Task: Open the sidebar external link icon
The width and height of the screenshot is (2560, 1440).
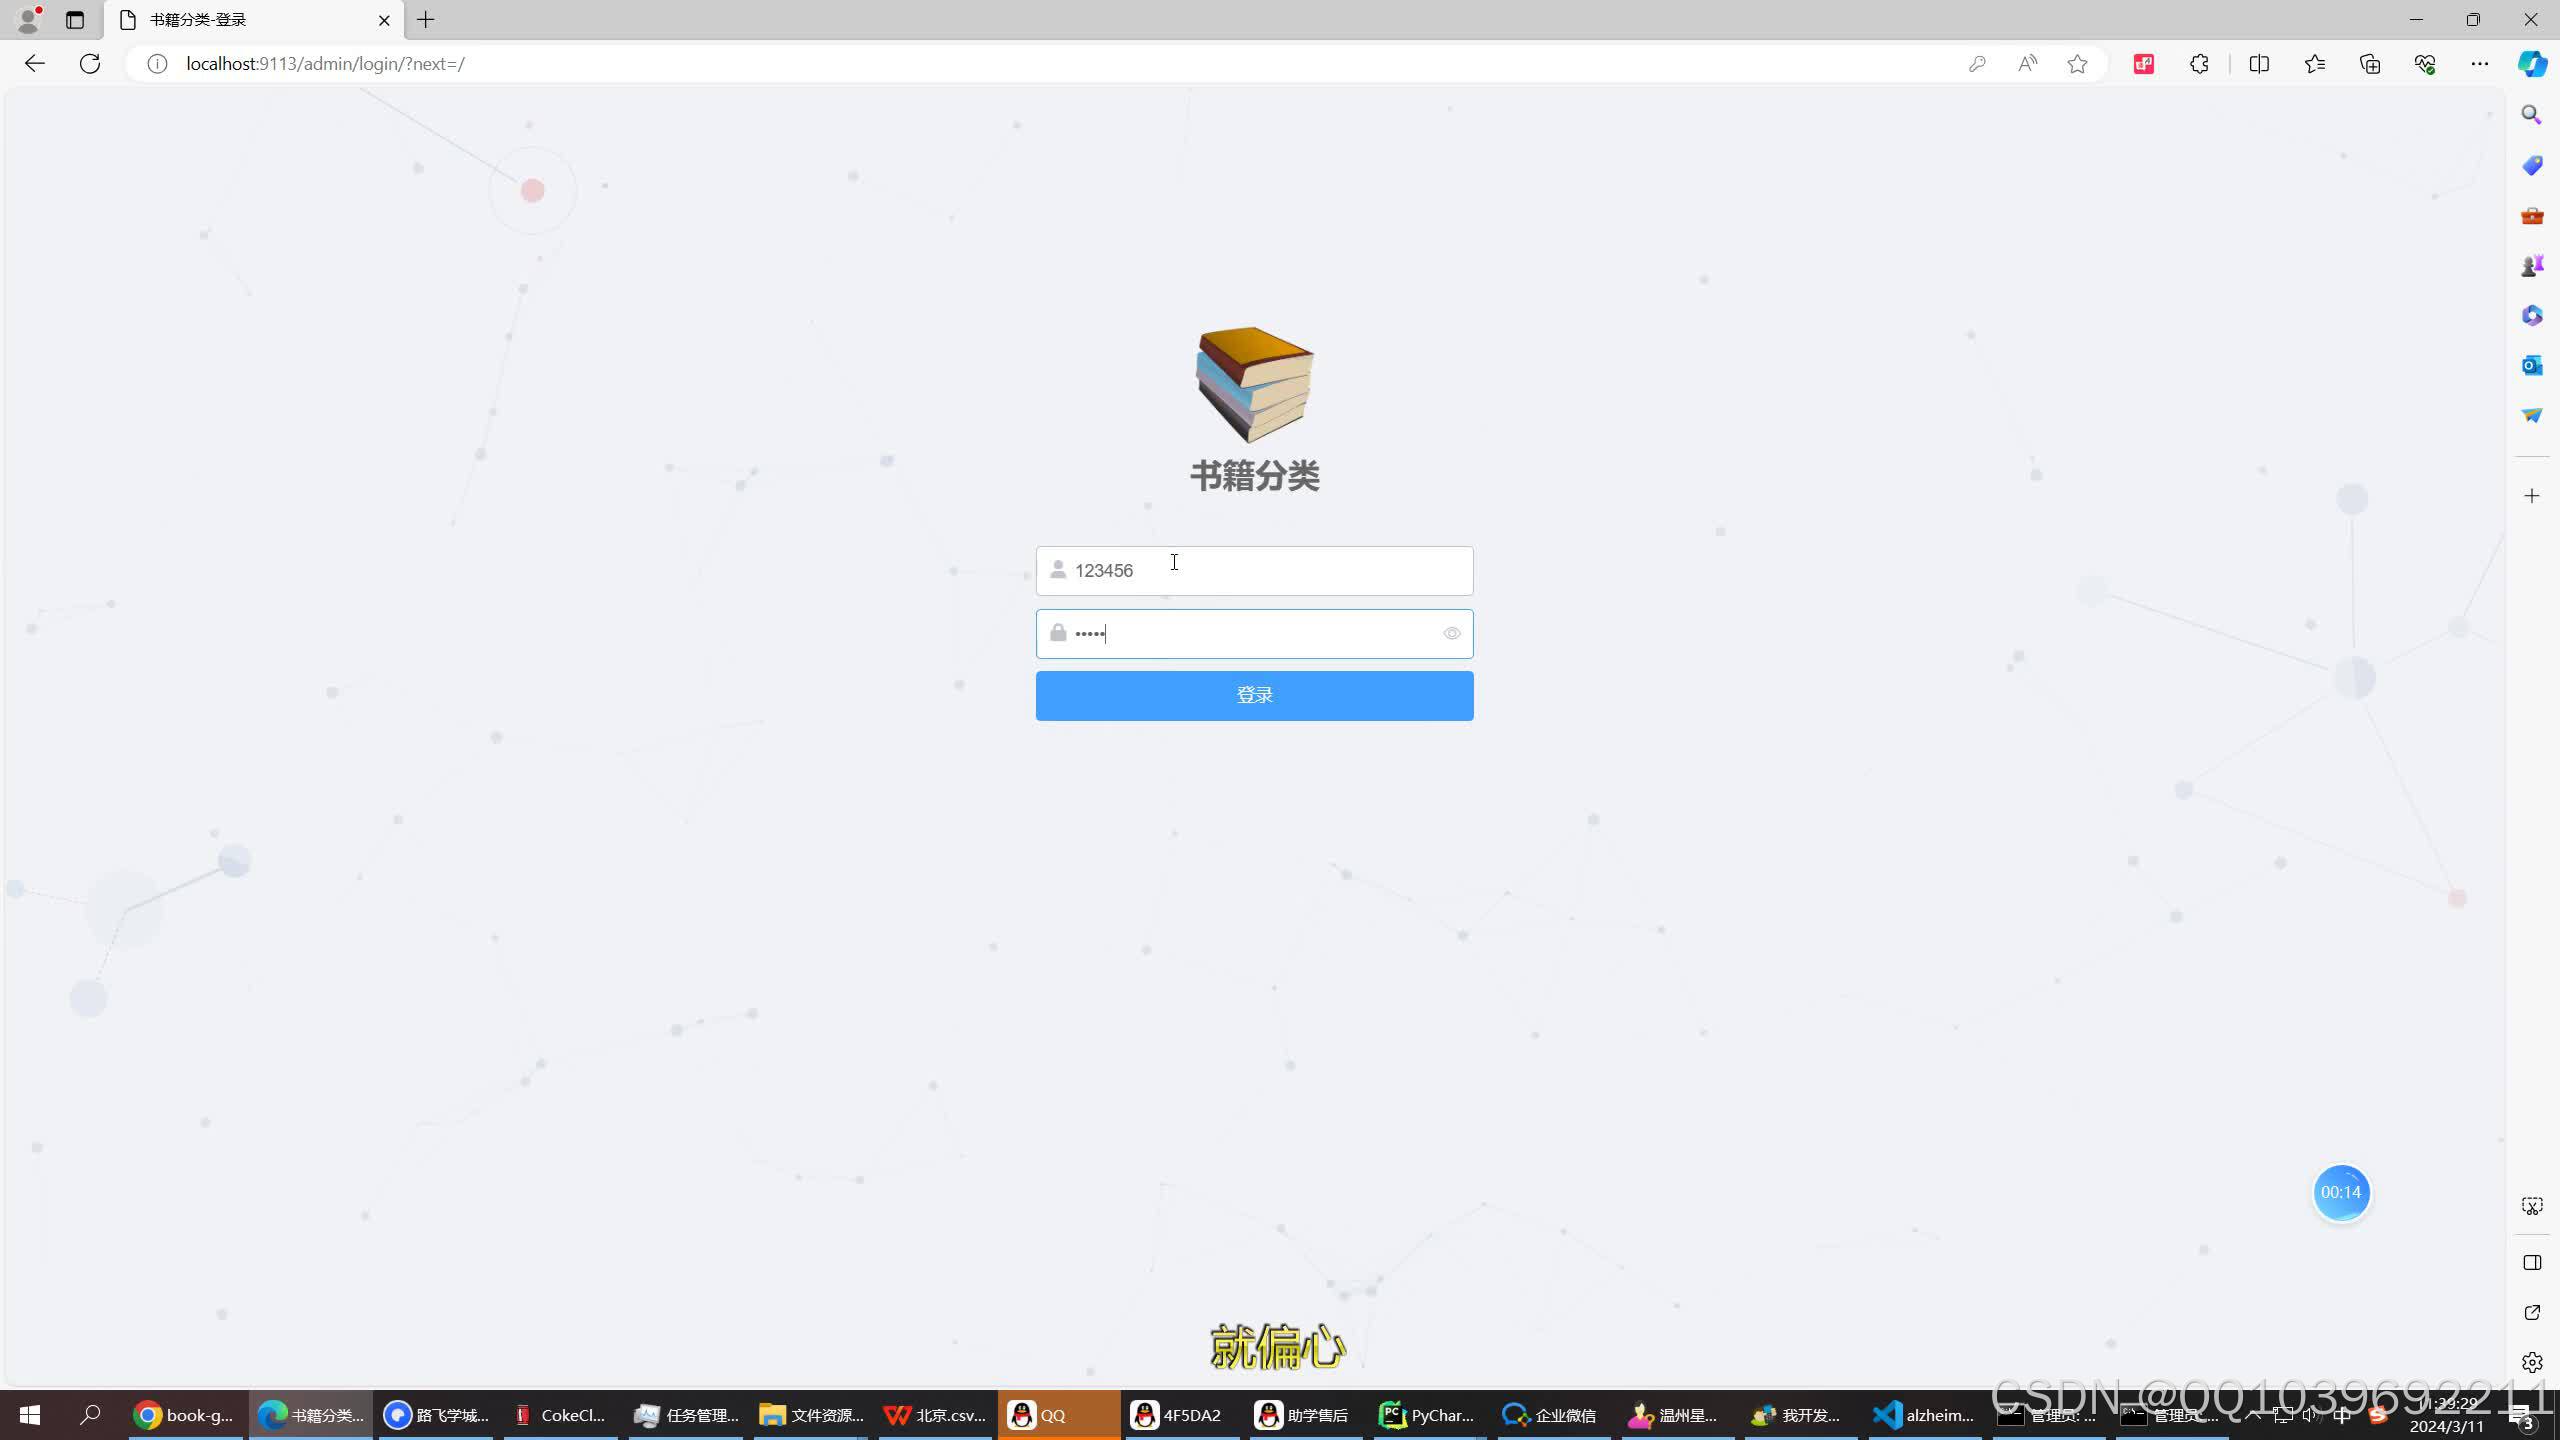Action: coord(2532,1313)
